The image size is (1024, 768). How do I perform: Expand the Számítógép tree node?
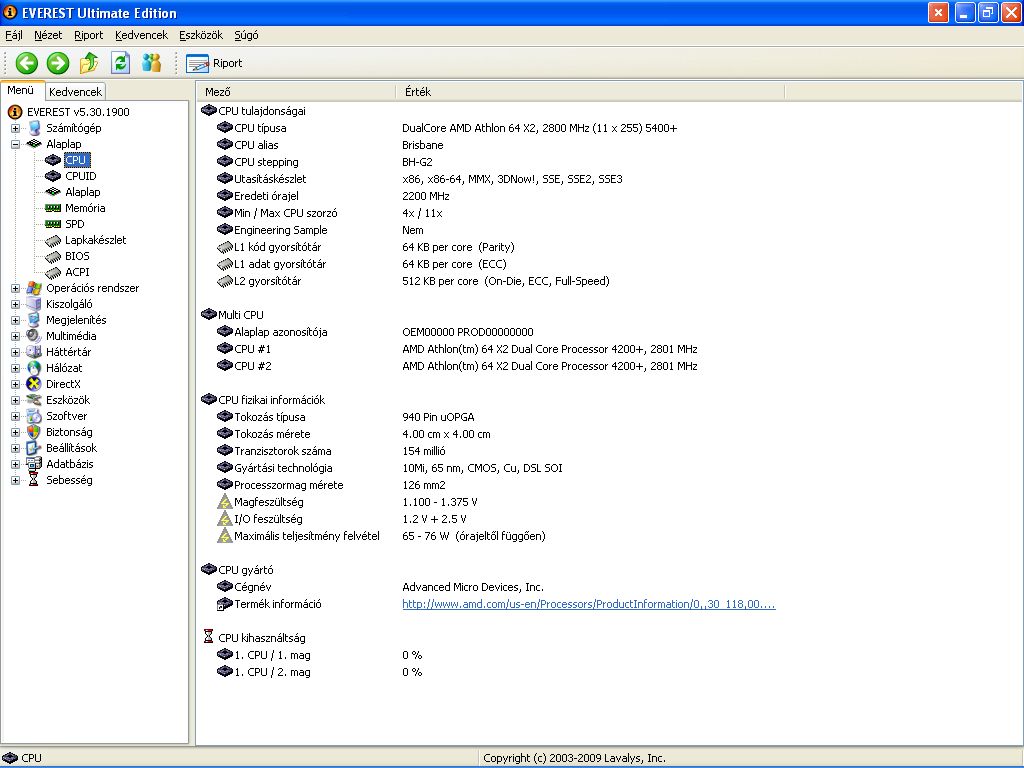16,128
